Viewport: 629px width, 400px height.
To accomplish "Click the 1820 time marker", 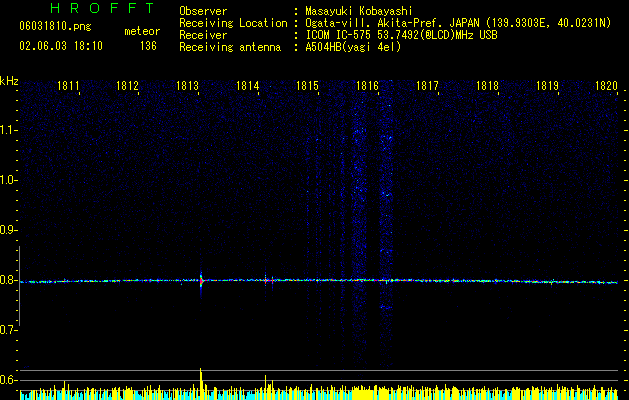I will (607, 86).
